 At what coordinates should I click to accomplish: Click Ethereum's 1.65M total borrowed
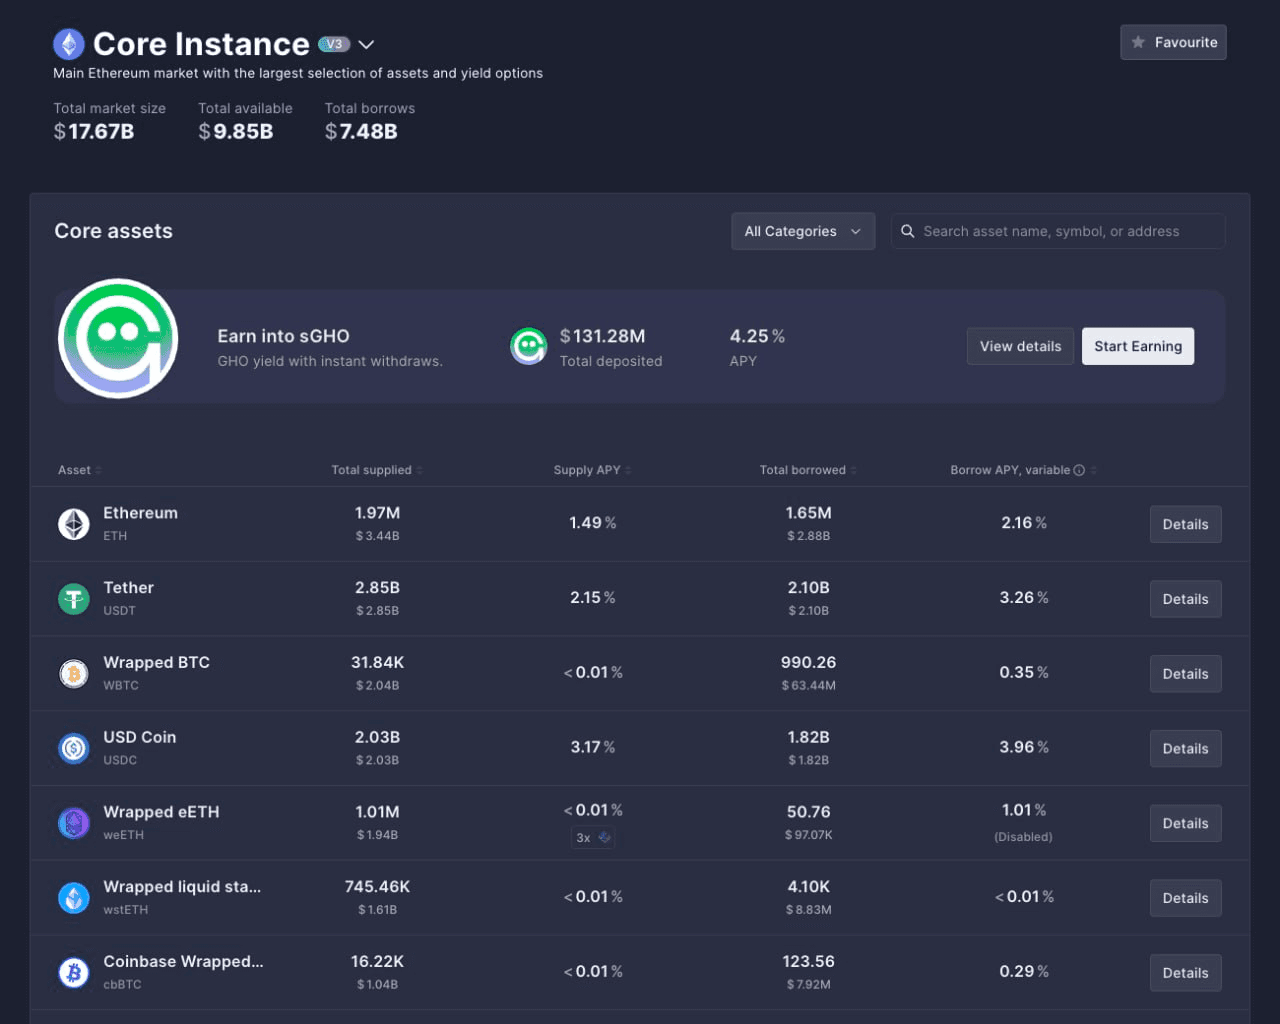click(x=808, y=513)
